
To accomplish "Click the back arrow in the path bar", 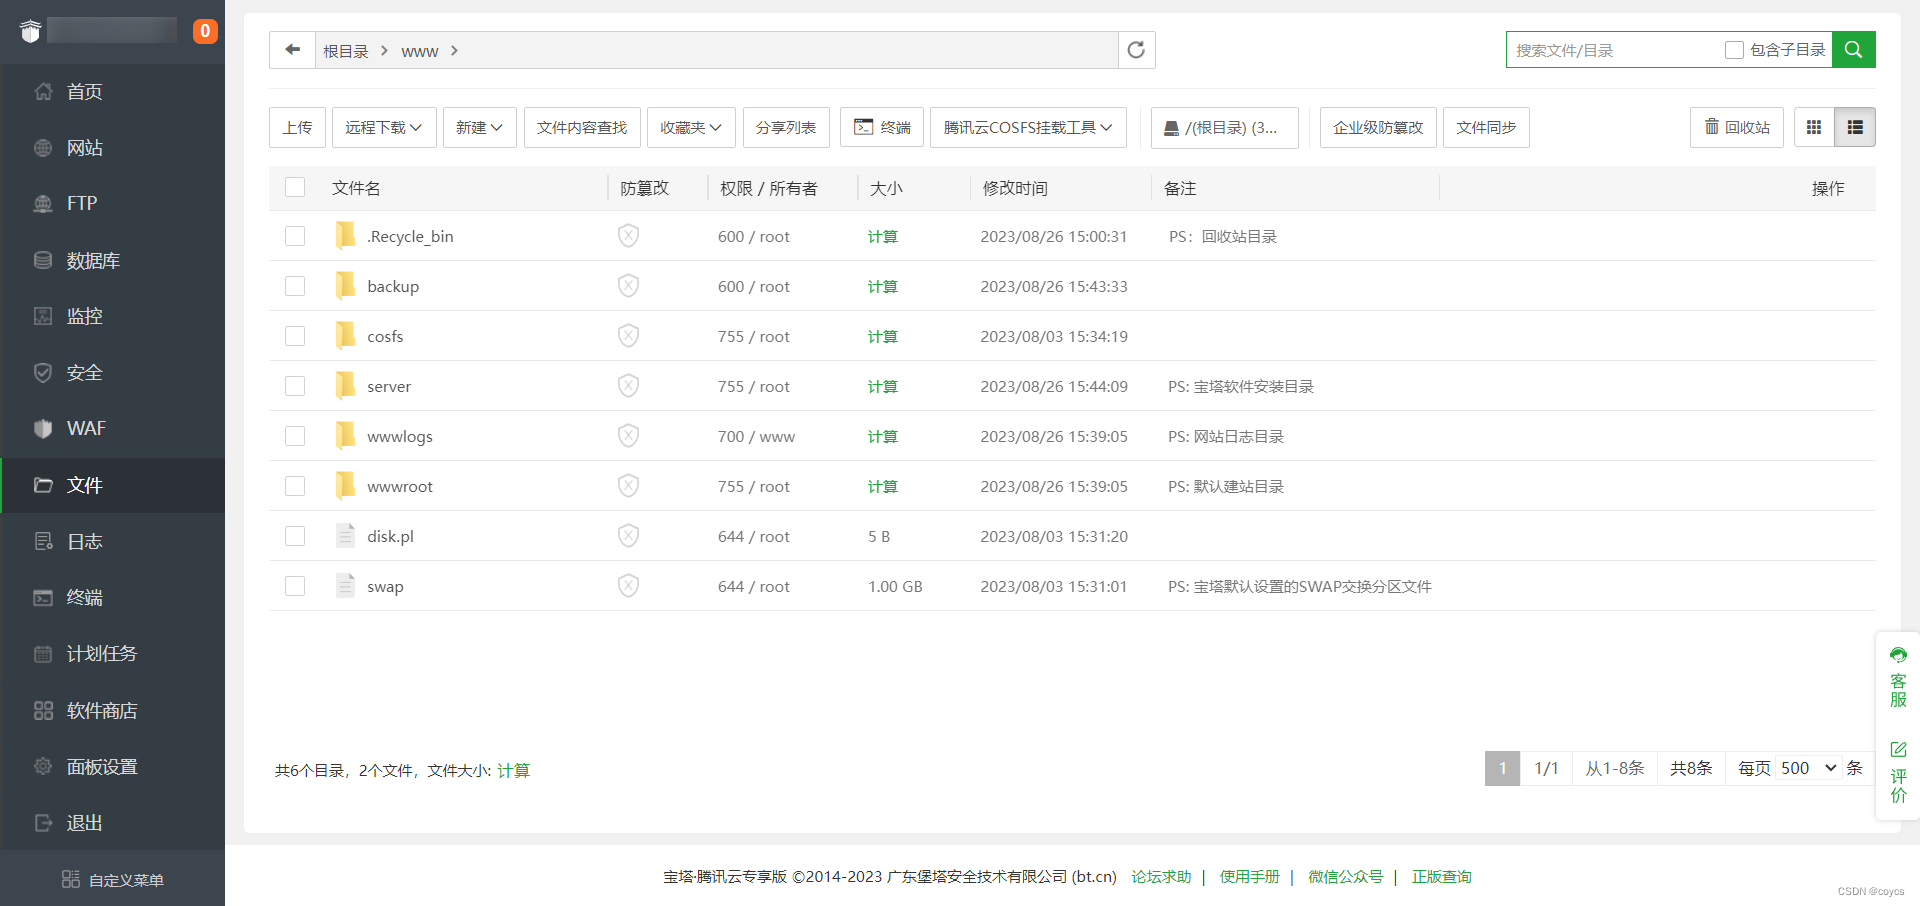I will click(292, 50).
